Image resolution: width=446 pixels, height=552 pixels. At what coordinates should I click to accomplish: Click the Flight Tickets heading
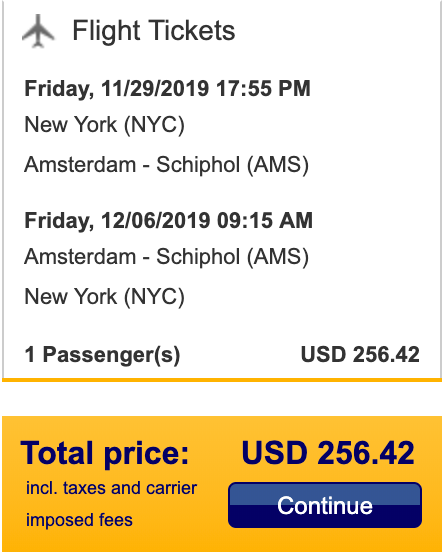coord(153,31)
